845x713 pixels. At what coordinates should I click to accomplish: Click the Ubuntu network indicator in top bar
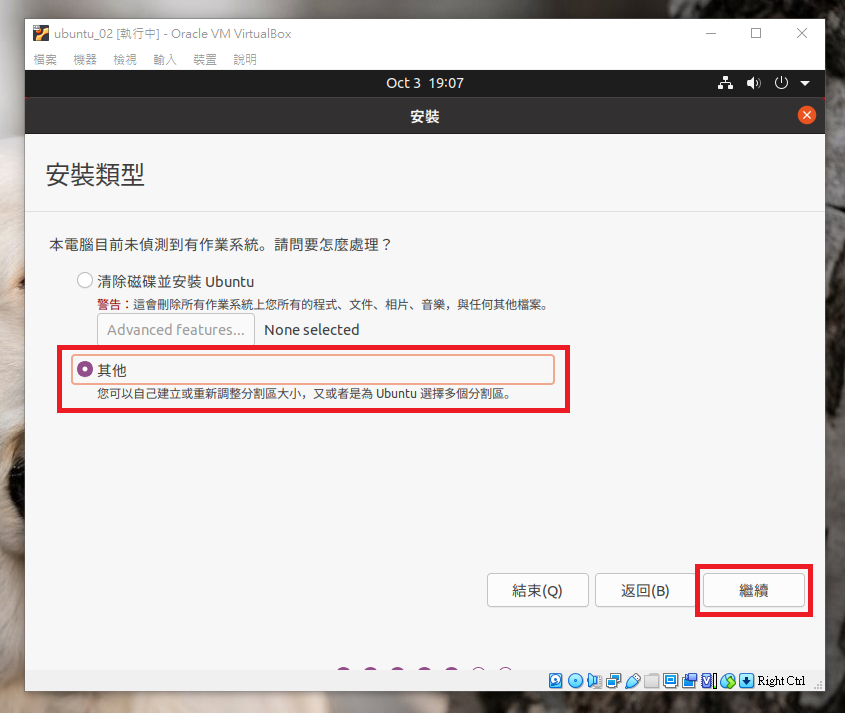(x=725, y=83)
